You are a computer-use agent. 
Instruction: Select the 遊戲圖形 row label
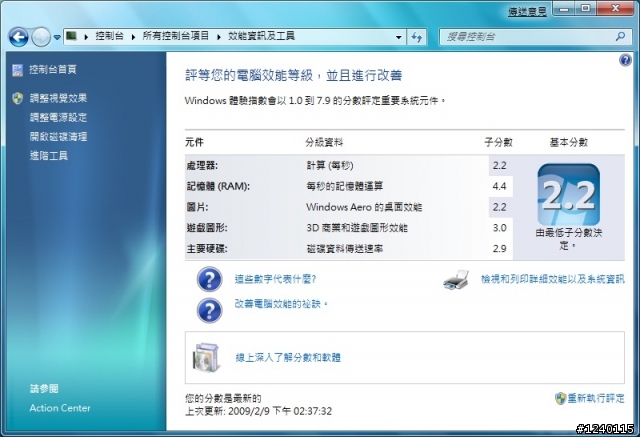point(207,228)
